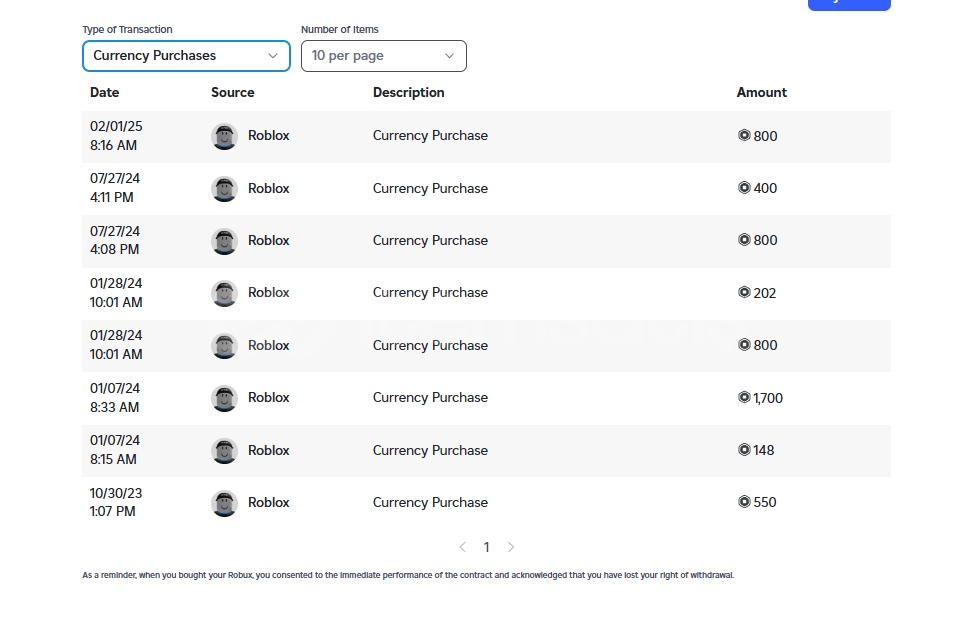Click Currency Purchase description in 02/01/25 row
976x638 pixels.
[x=431, y=136]
